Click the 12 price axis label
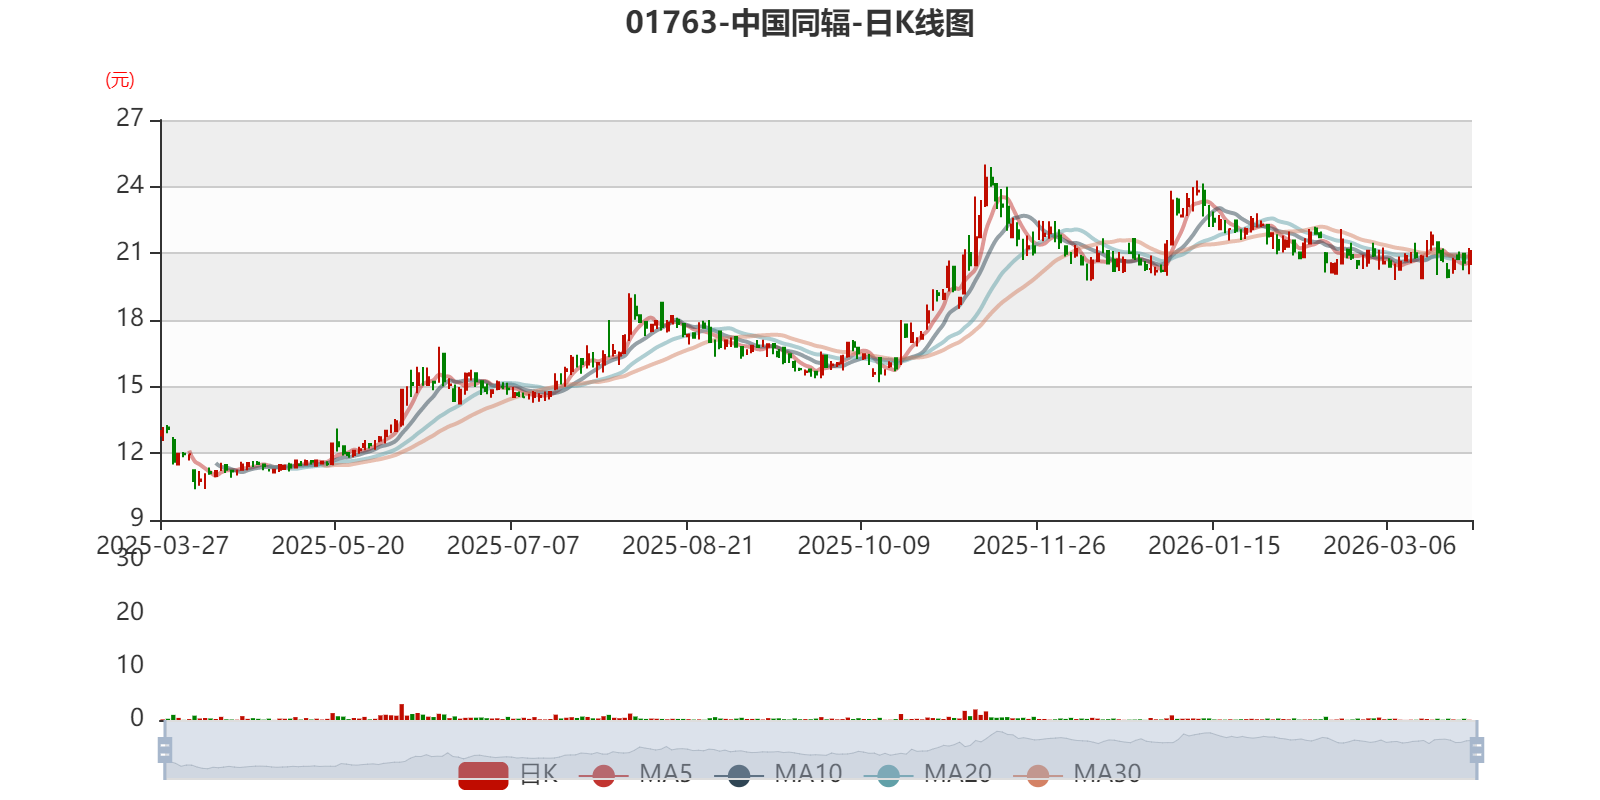The width and height of the screenshot is (1600, 800). tap(130, 452)
